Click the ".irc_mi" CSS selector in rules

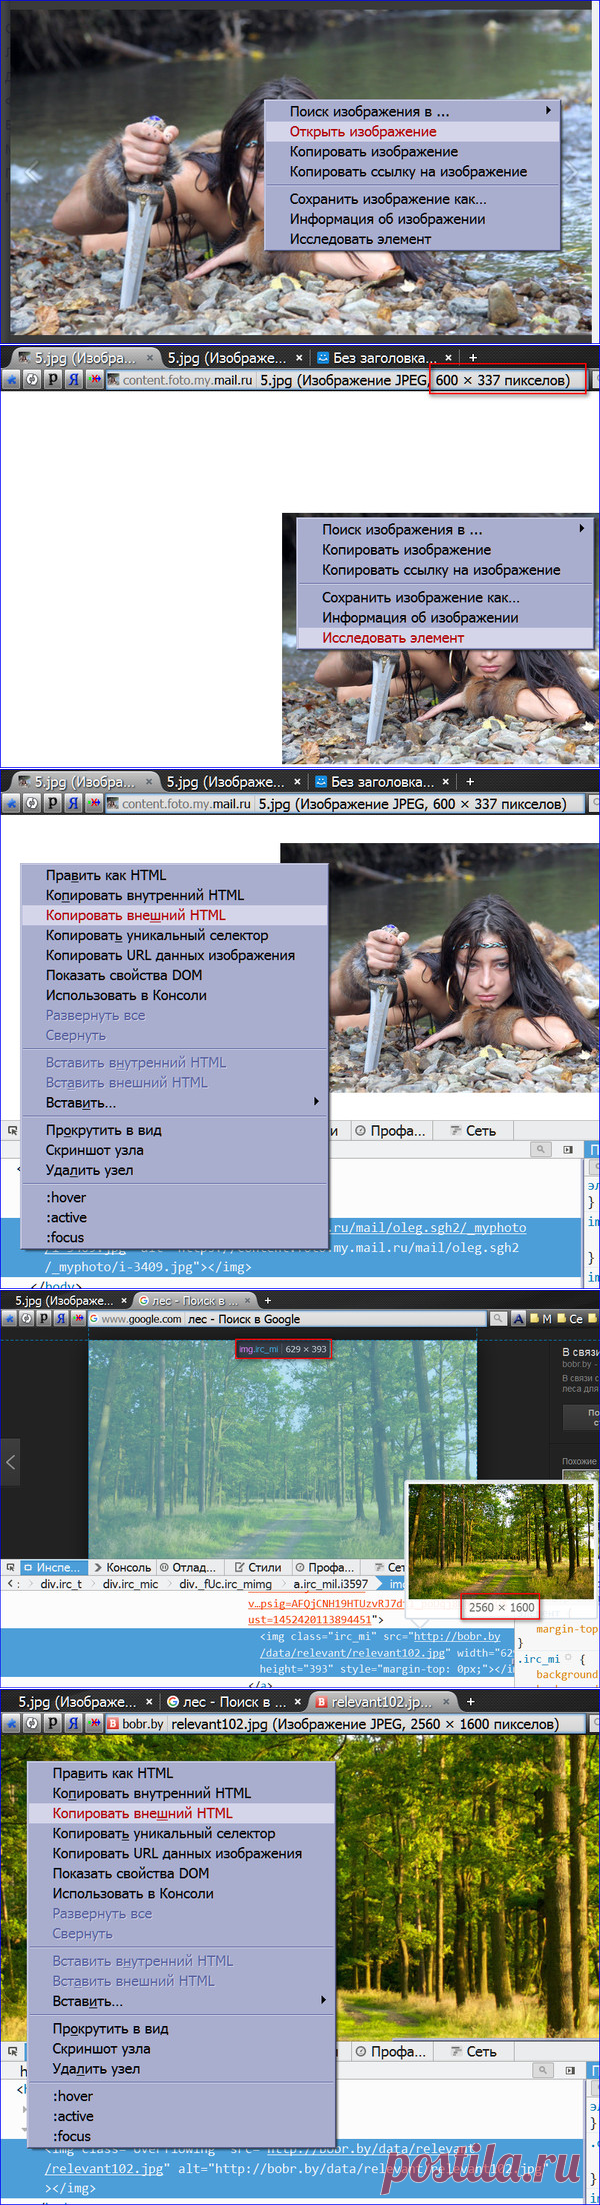pyautogui.click(x=539, y=1659)
